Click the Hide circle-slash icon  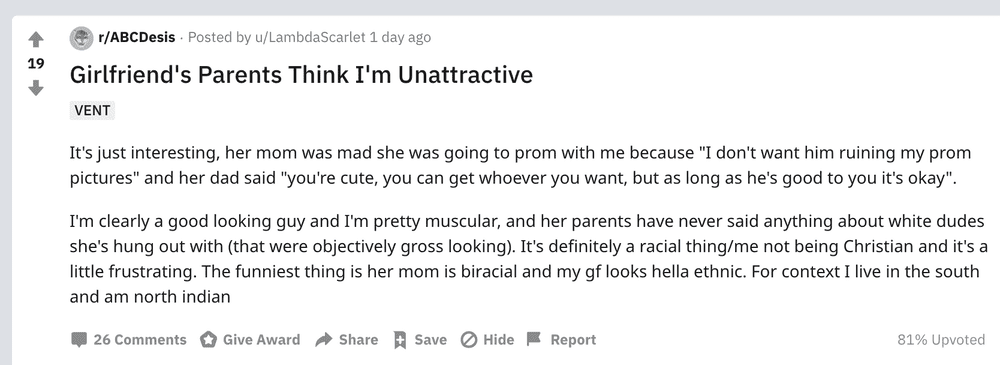click(469, 339)
